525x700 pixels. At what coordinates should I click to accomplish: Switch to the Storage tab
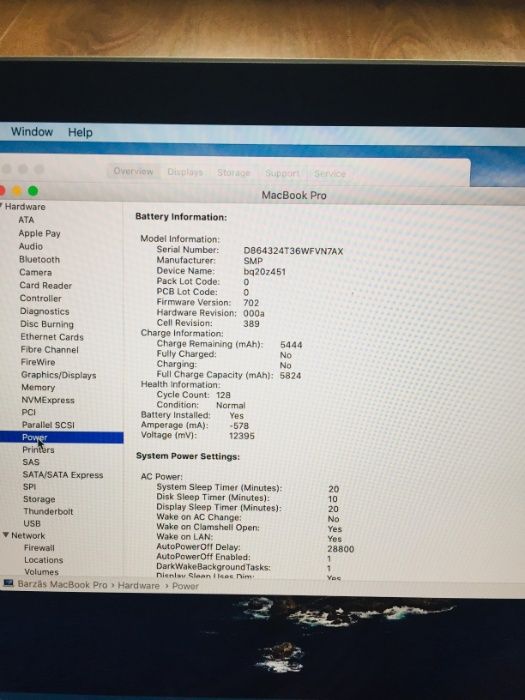click(x=233, y=173)
